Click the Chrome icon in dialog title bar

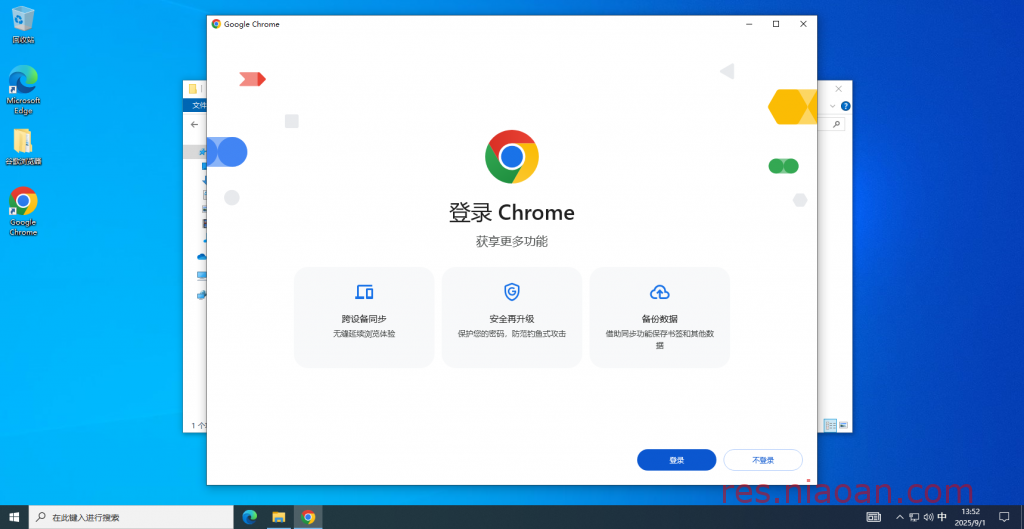pyautogui.click(x=216, y=24)
